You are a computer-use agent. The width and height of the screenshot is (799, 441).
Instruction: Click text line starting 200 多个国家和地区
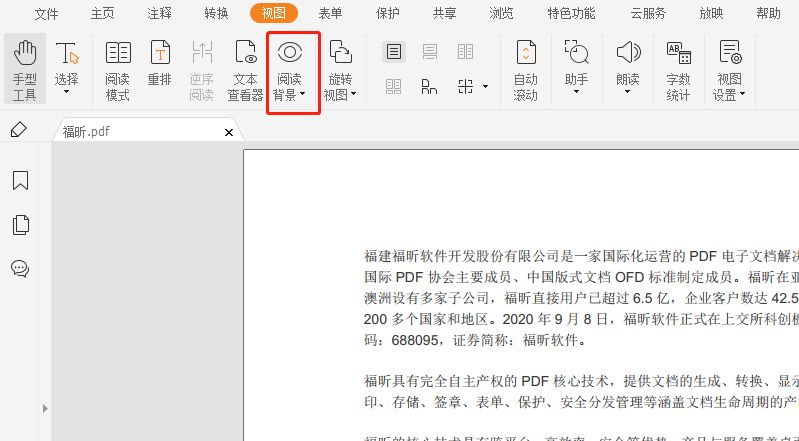(x=581, y=319)
